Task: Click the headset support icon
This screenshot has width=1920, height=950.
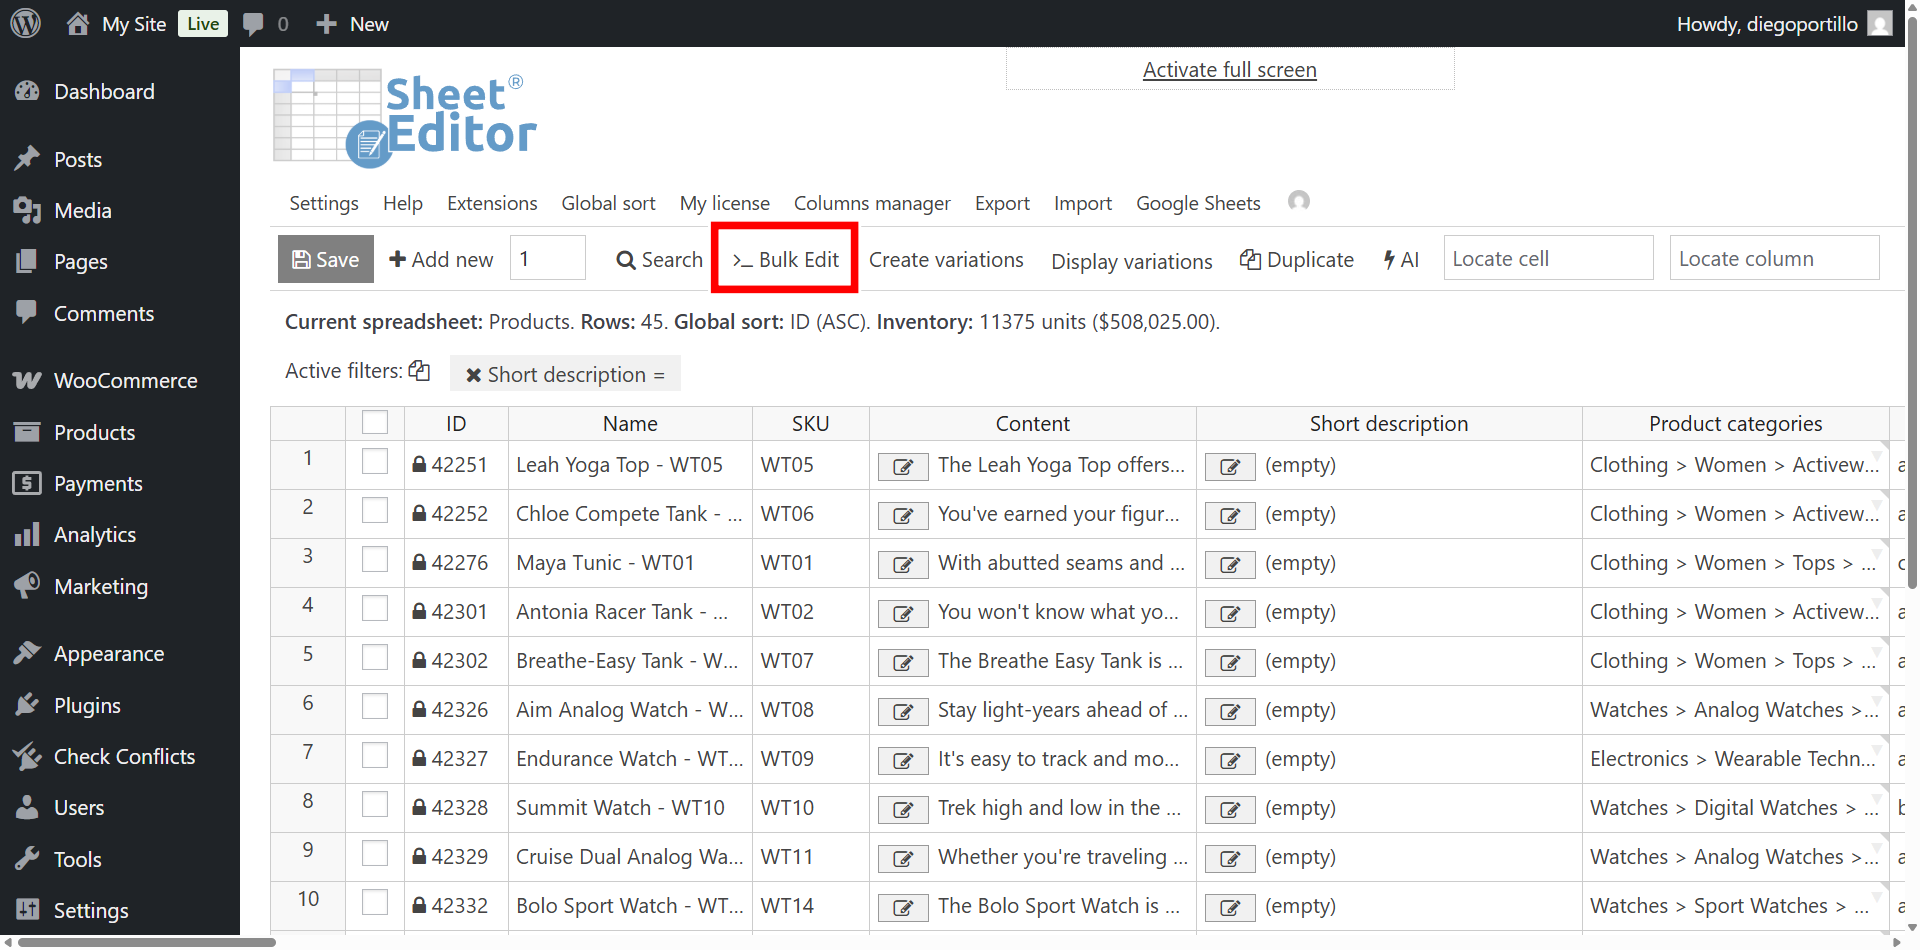Action: [1298, 201]
